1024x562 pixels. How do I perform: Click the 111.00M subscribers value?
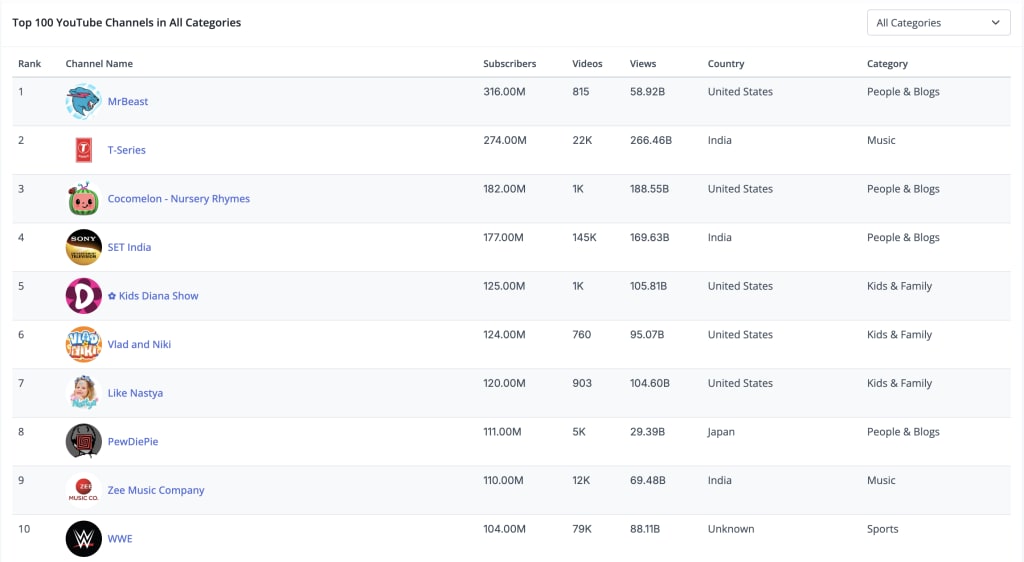tap(502, 431)
